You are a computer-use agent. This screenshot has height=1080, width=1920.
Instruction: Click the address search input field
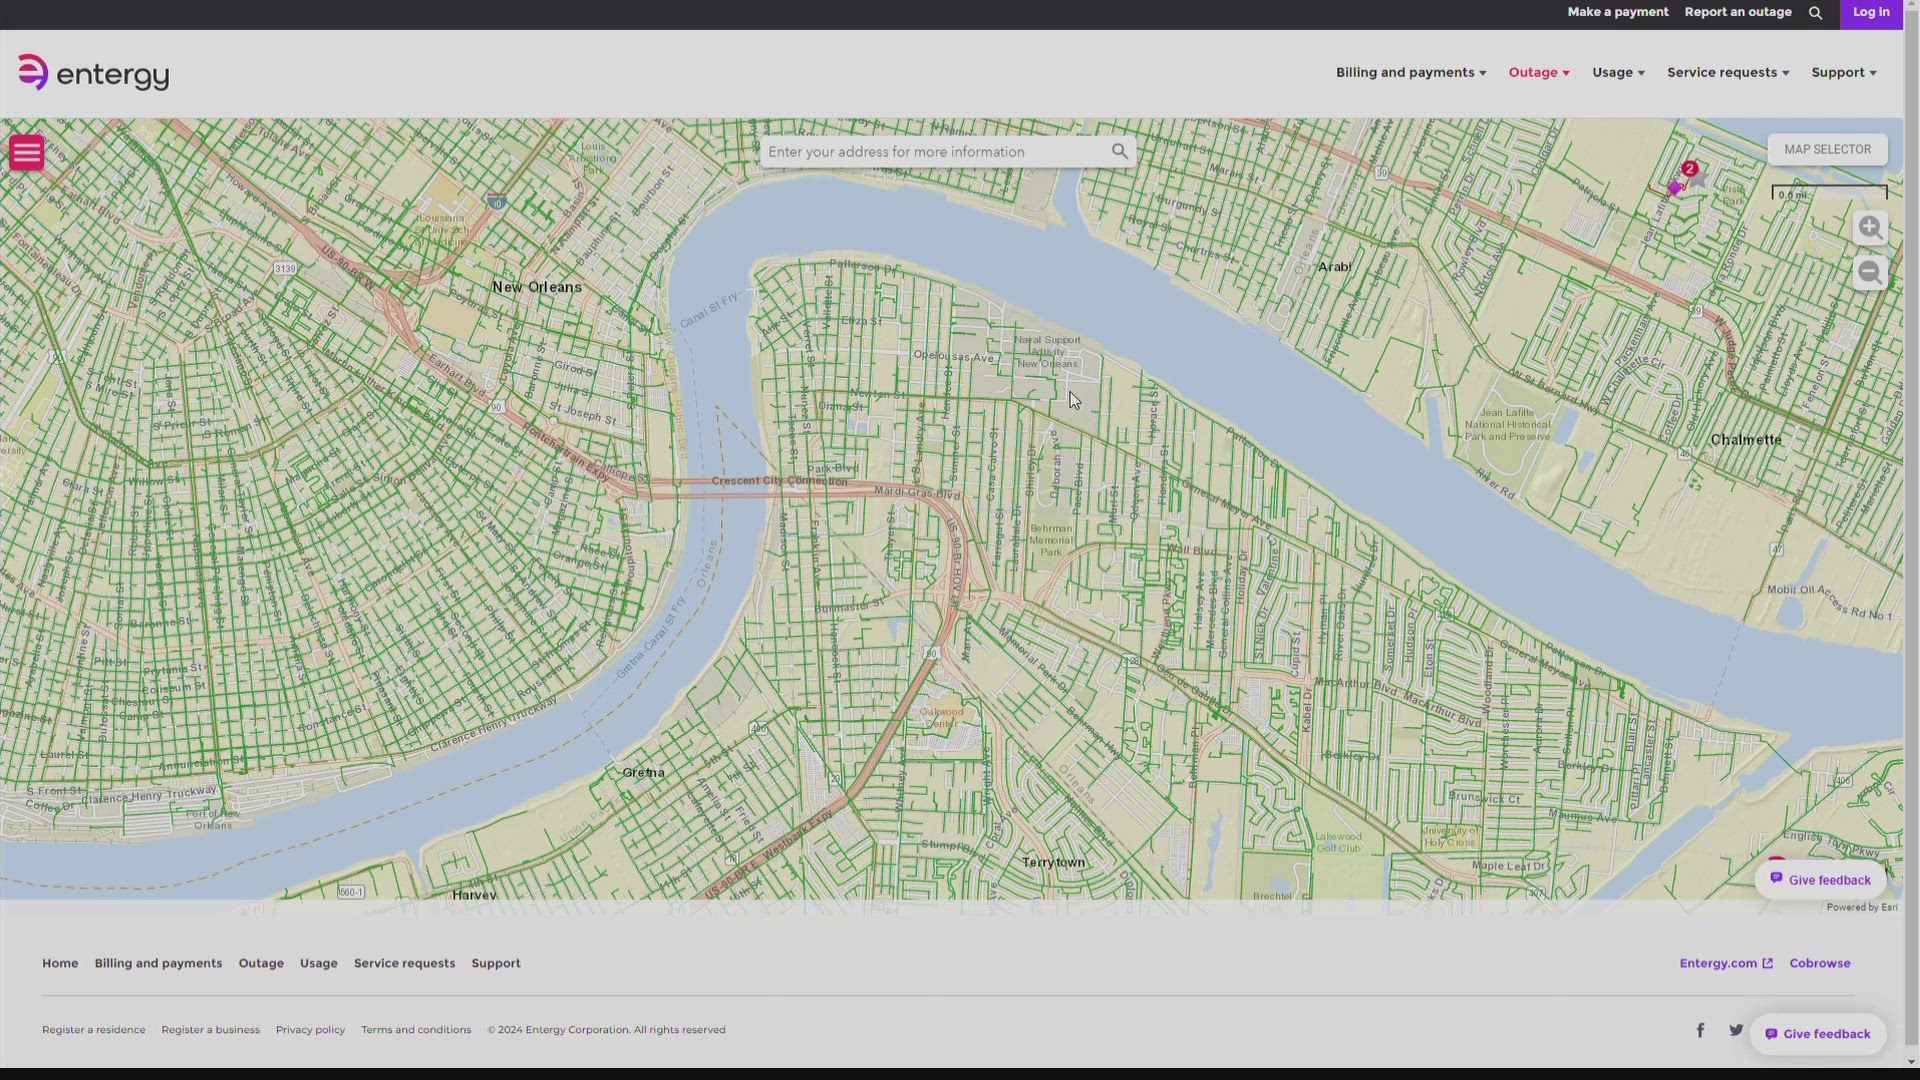pyautogui.click(x=935, y=152)
